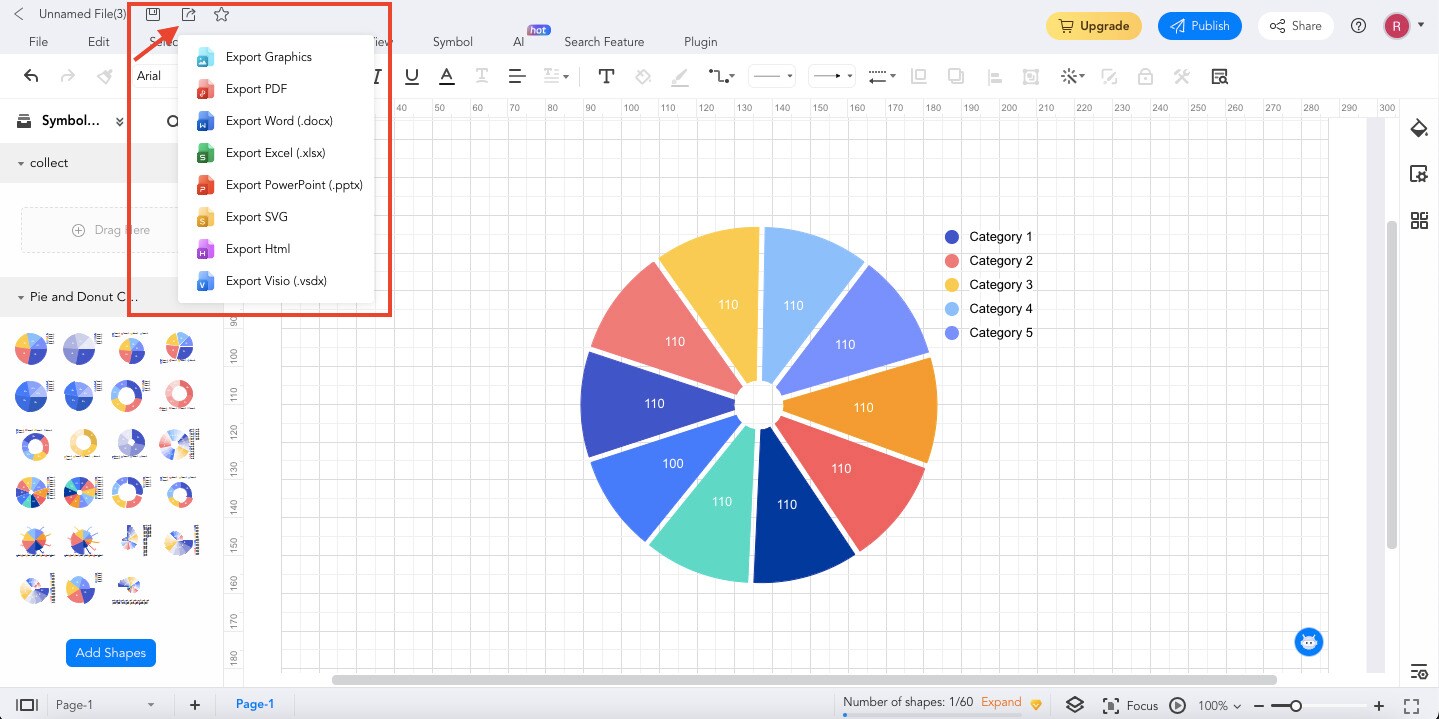Image resolution: width=1439 pixels, height=719 pixels.
Task: Click the lock icon in toolbar
Action: coord(1145,76)
